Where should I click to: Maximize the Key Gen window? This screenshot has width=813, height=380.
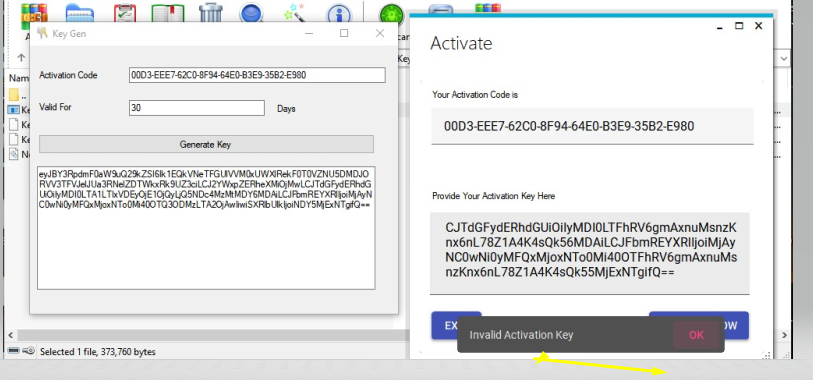tap(344, 34)
